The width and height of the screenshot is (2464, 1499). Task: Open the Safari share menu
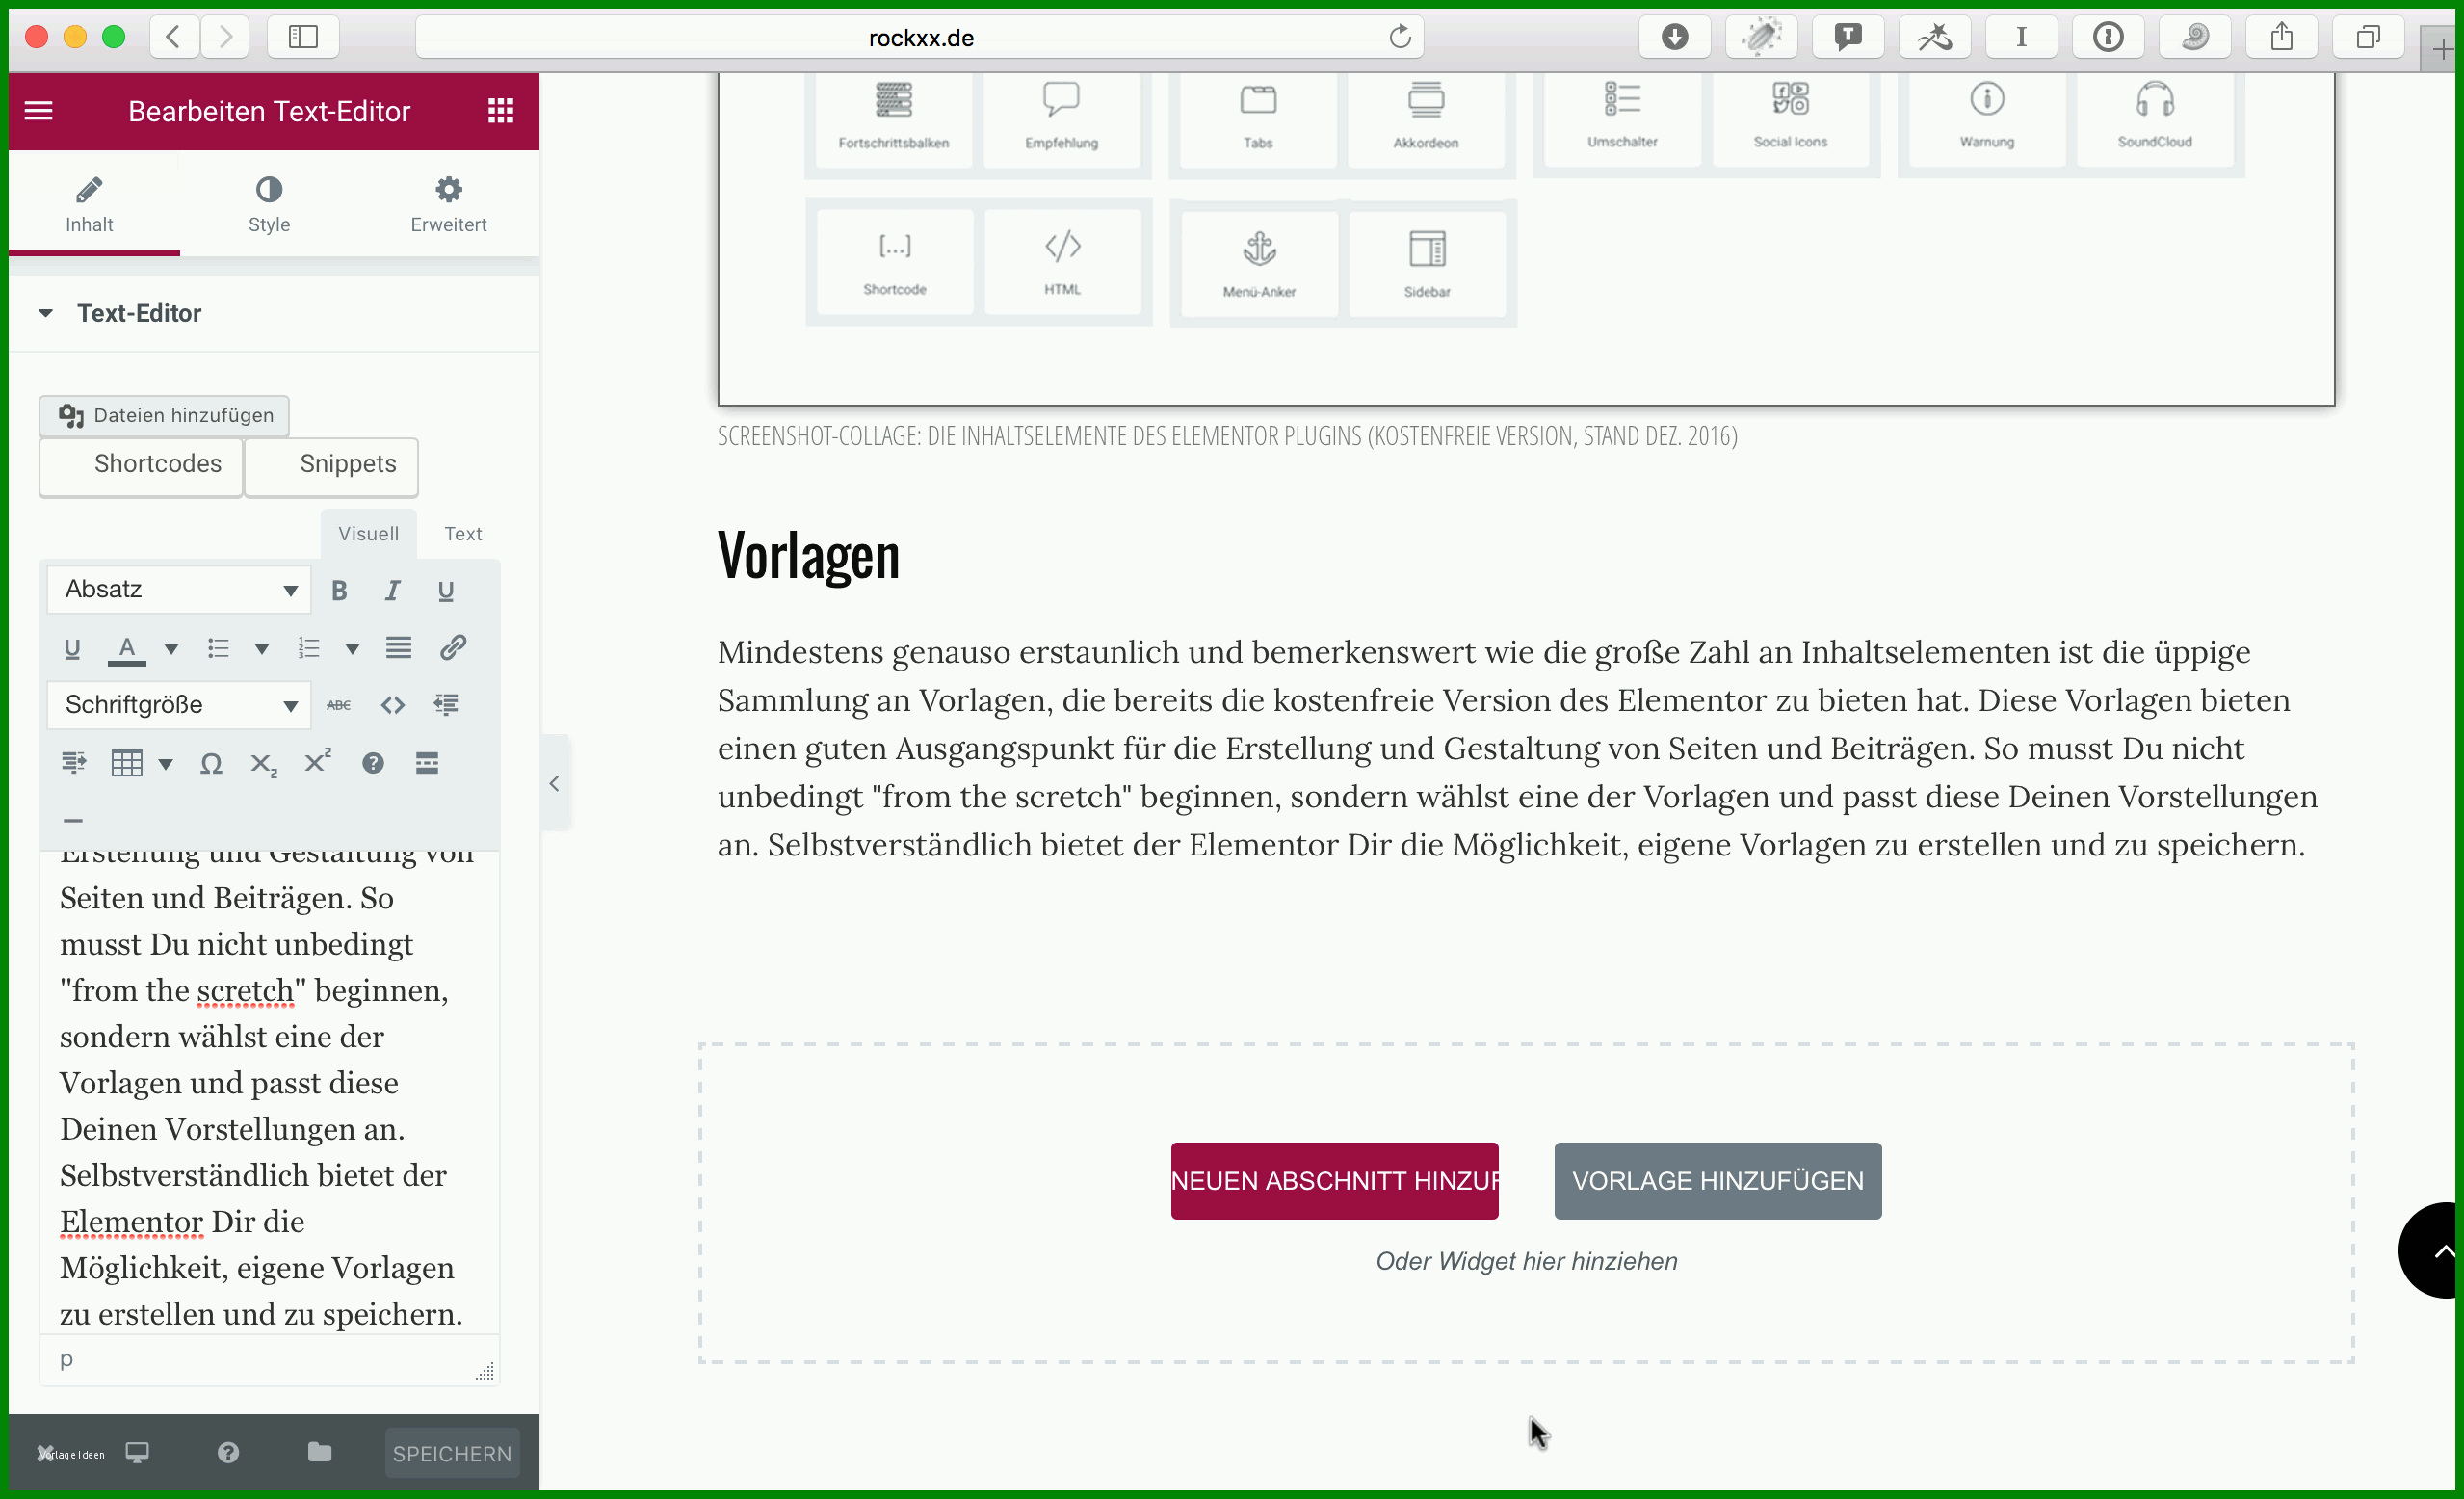tap(2281, 37)
